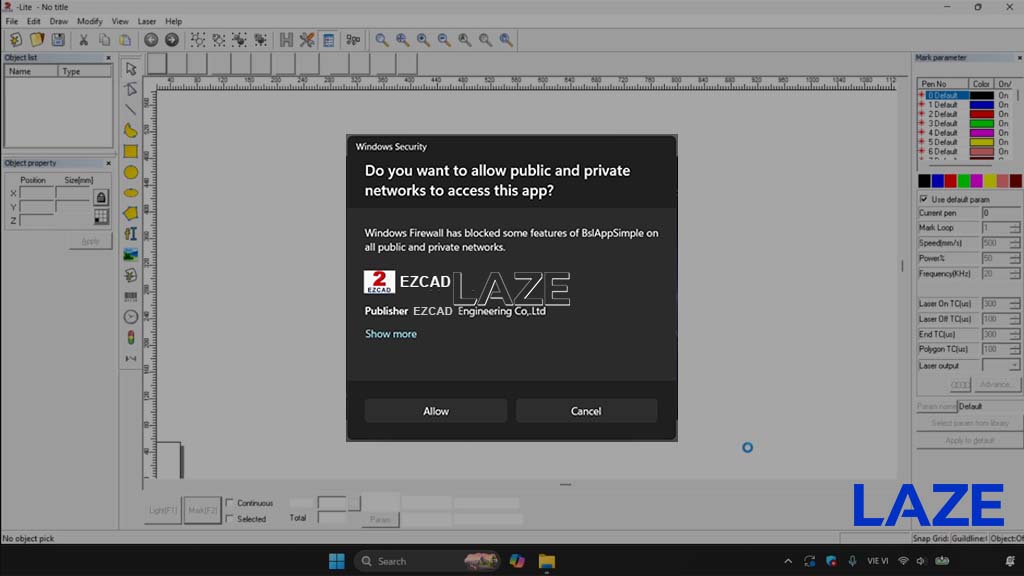Screen dimensions: 1024x576
Task: Click the Redo right-arrow toolbar icon
Action: click(x=172, y=40)
